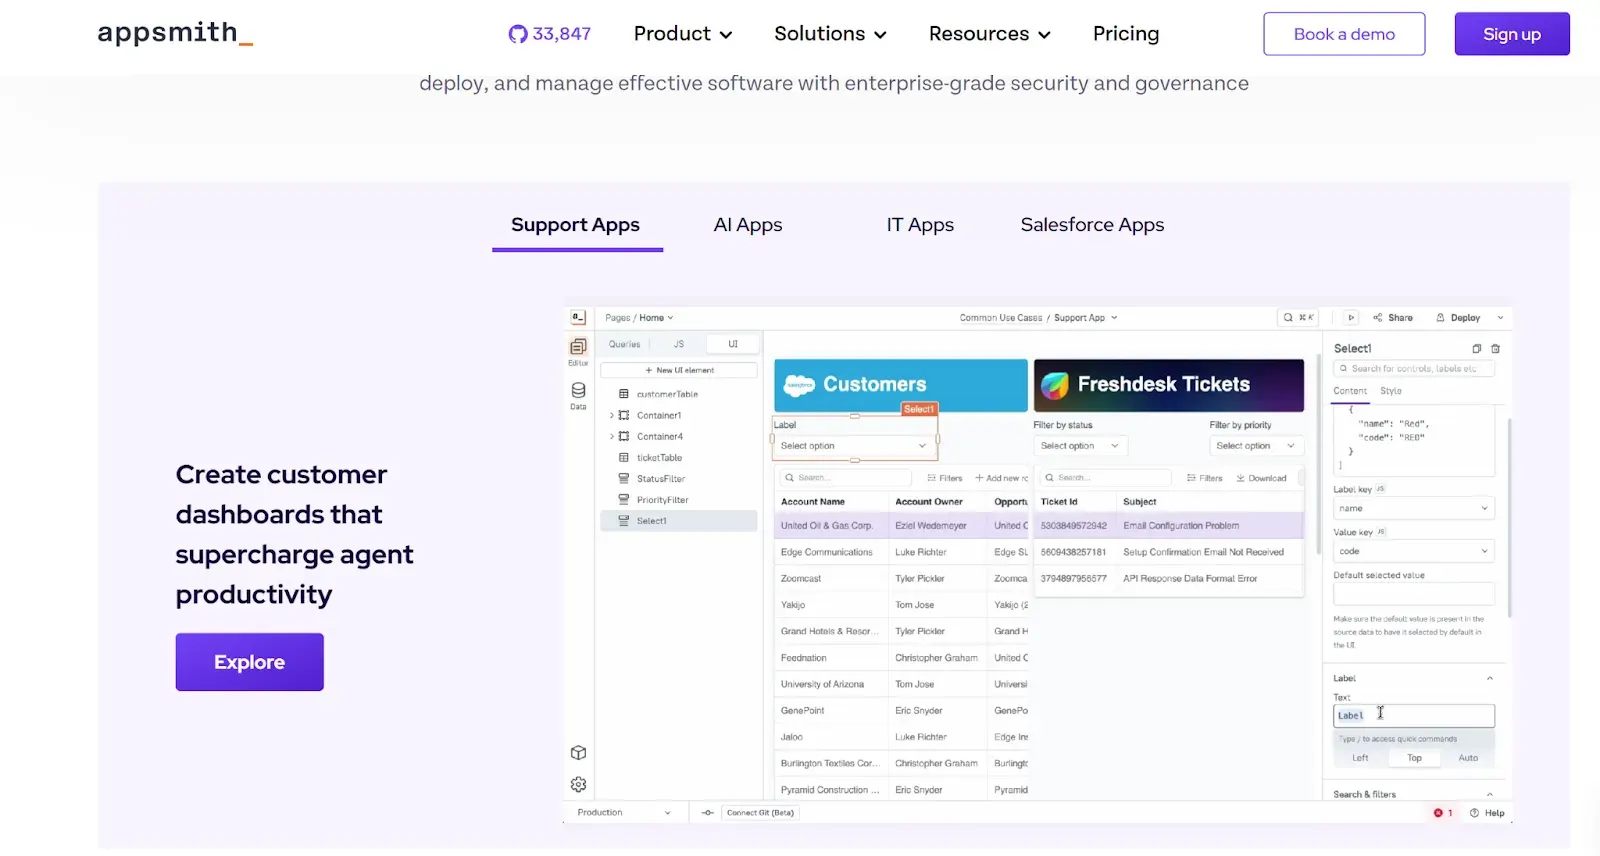Viewport: 1600px width, 856px height.
Task: Click the Appsmith home logo icon in editor
Action: click(x=578, y=317)
